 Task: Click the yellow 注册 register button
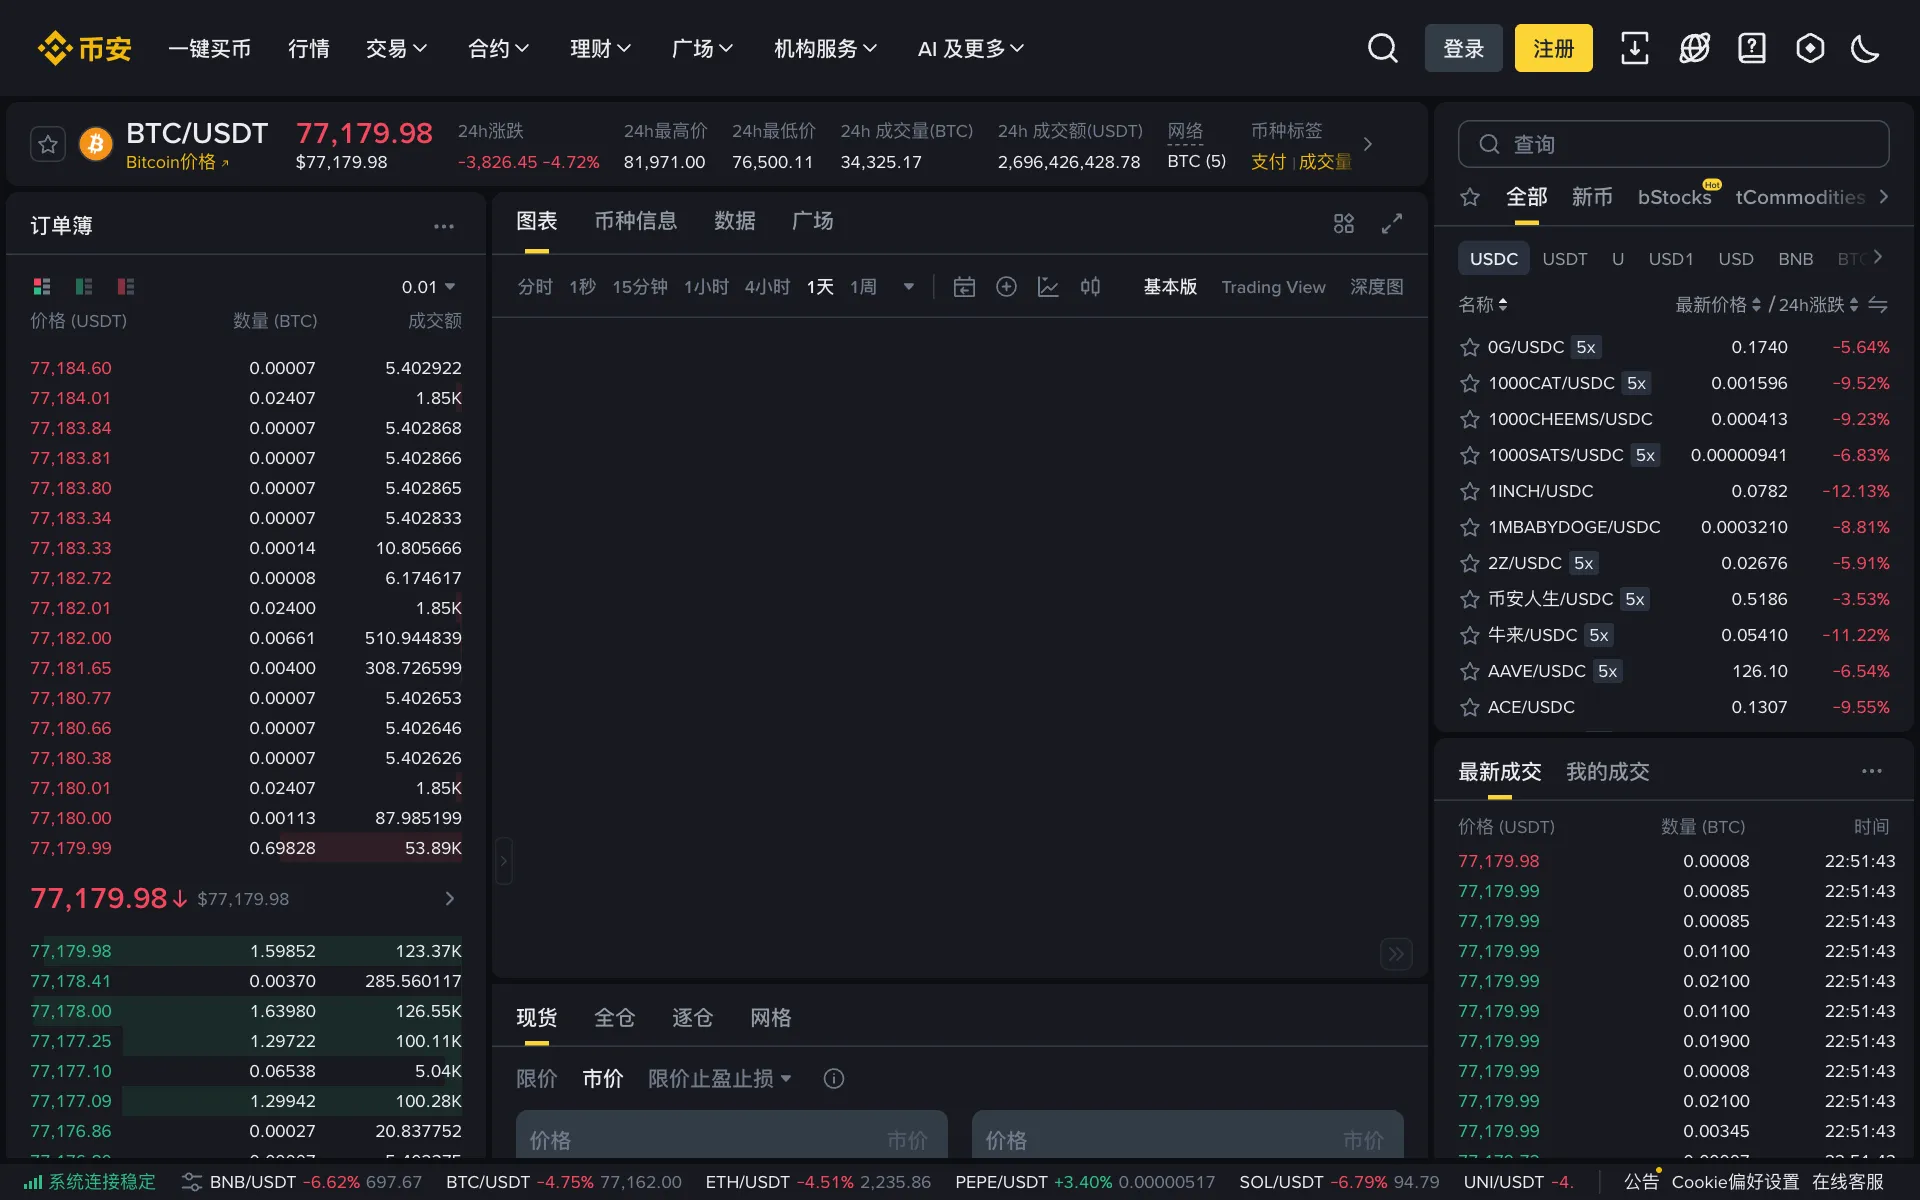(x=1553, y=48)
